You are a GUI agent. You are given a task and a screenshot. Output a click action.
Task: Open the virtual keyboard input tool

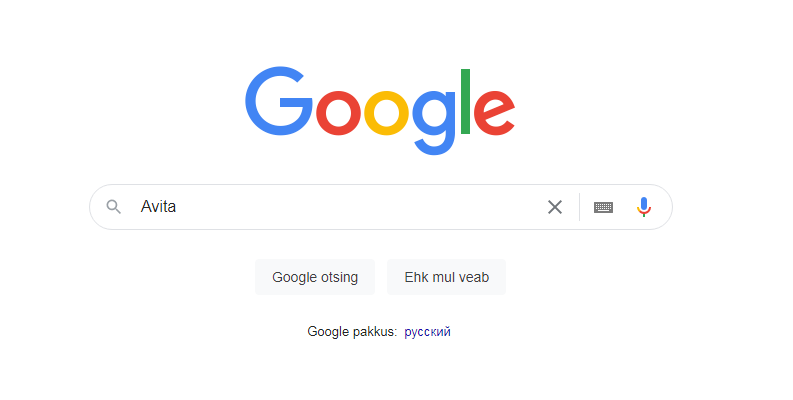tap(603, 207)
